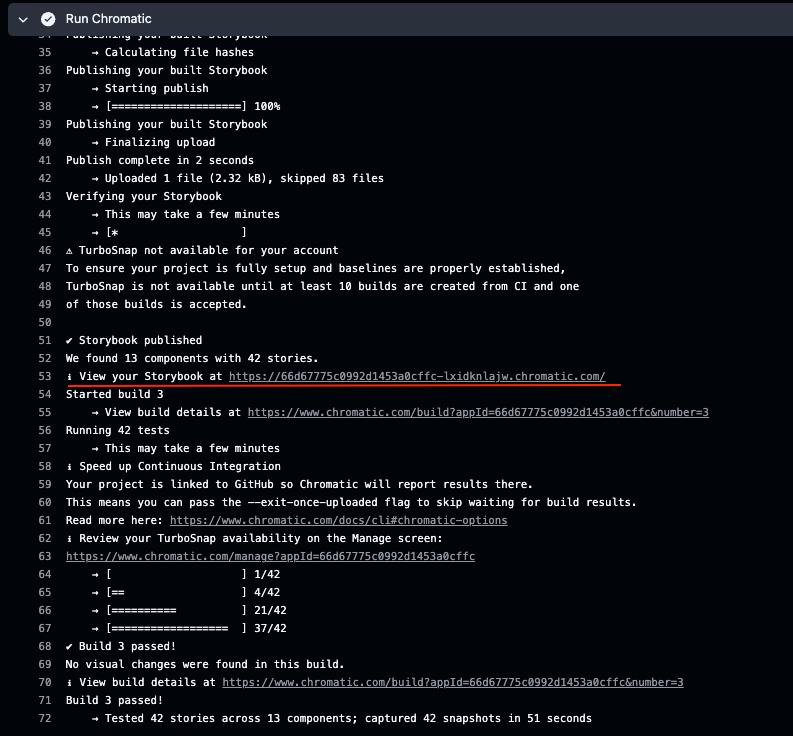Click line number 41
This screenshot has width=793, height=736.
click(x=45, y=160)
